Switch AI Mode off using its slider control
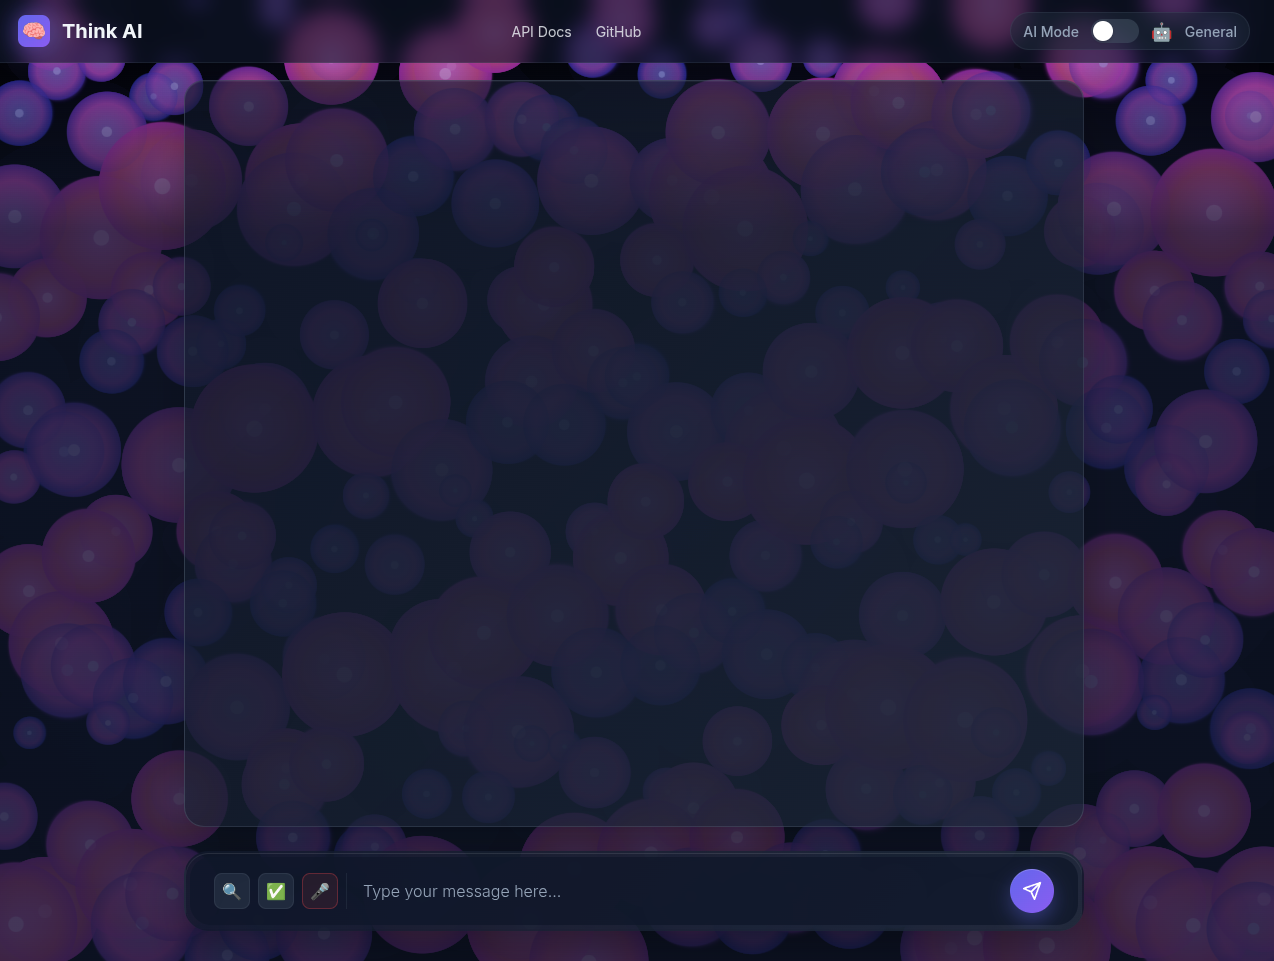The image size is (1274, 961). (1114, 31)
